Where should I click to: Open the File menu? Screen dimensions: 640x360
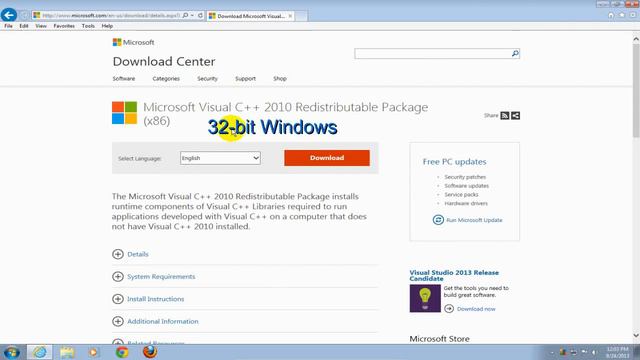8,26
